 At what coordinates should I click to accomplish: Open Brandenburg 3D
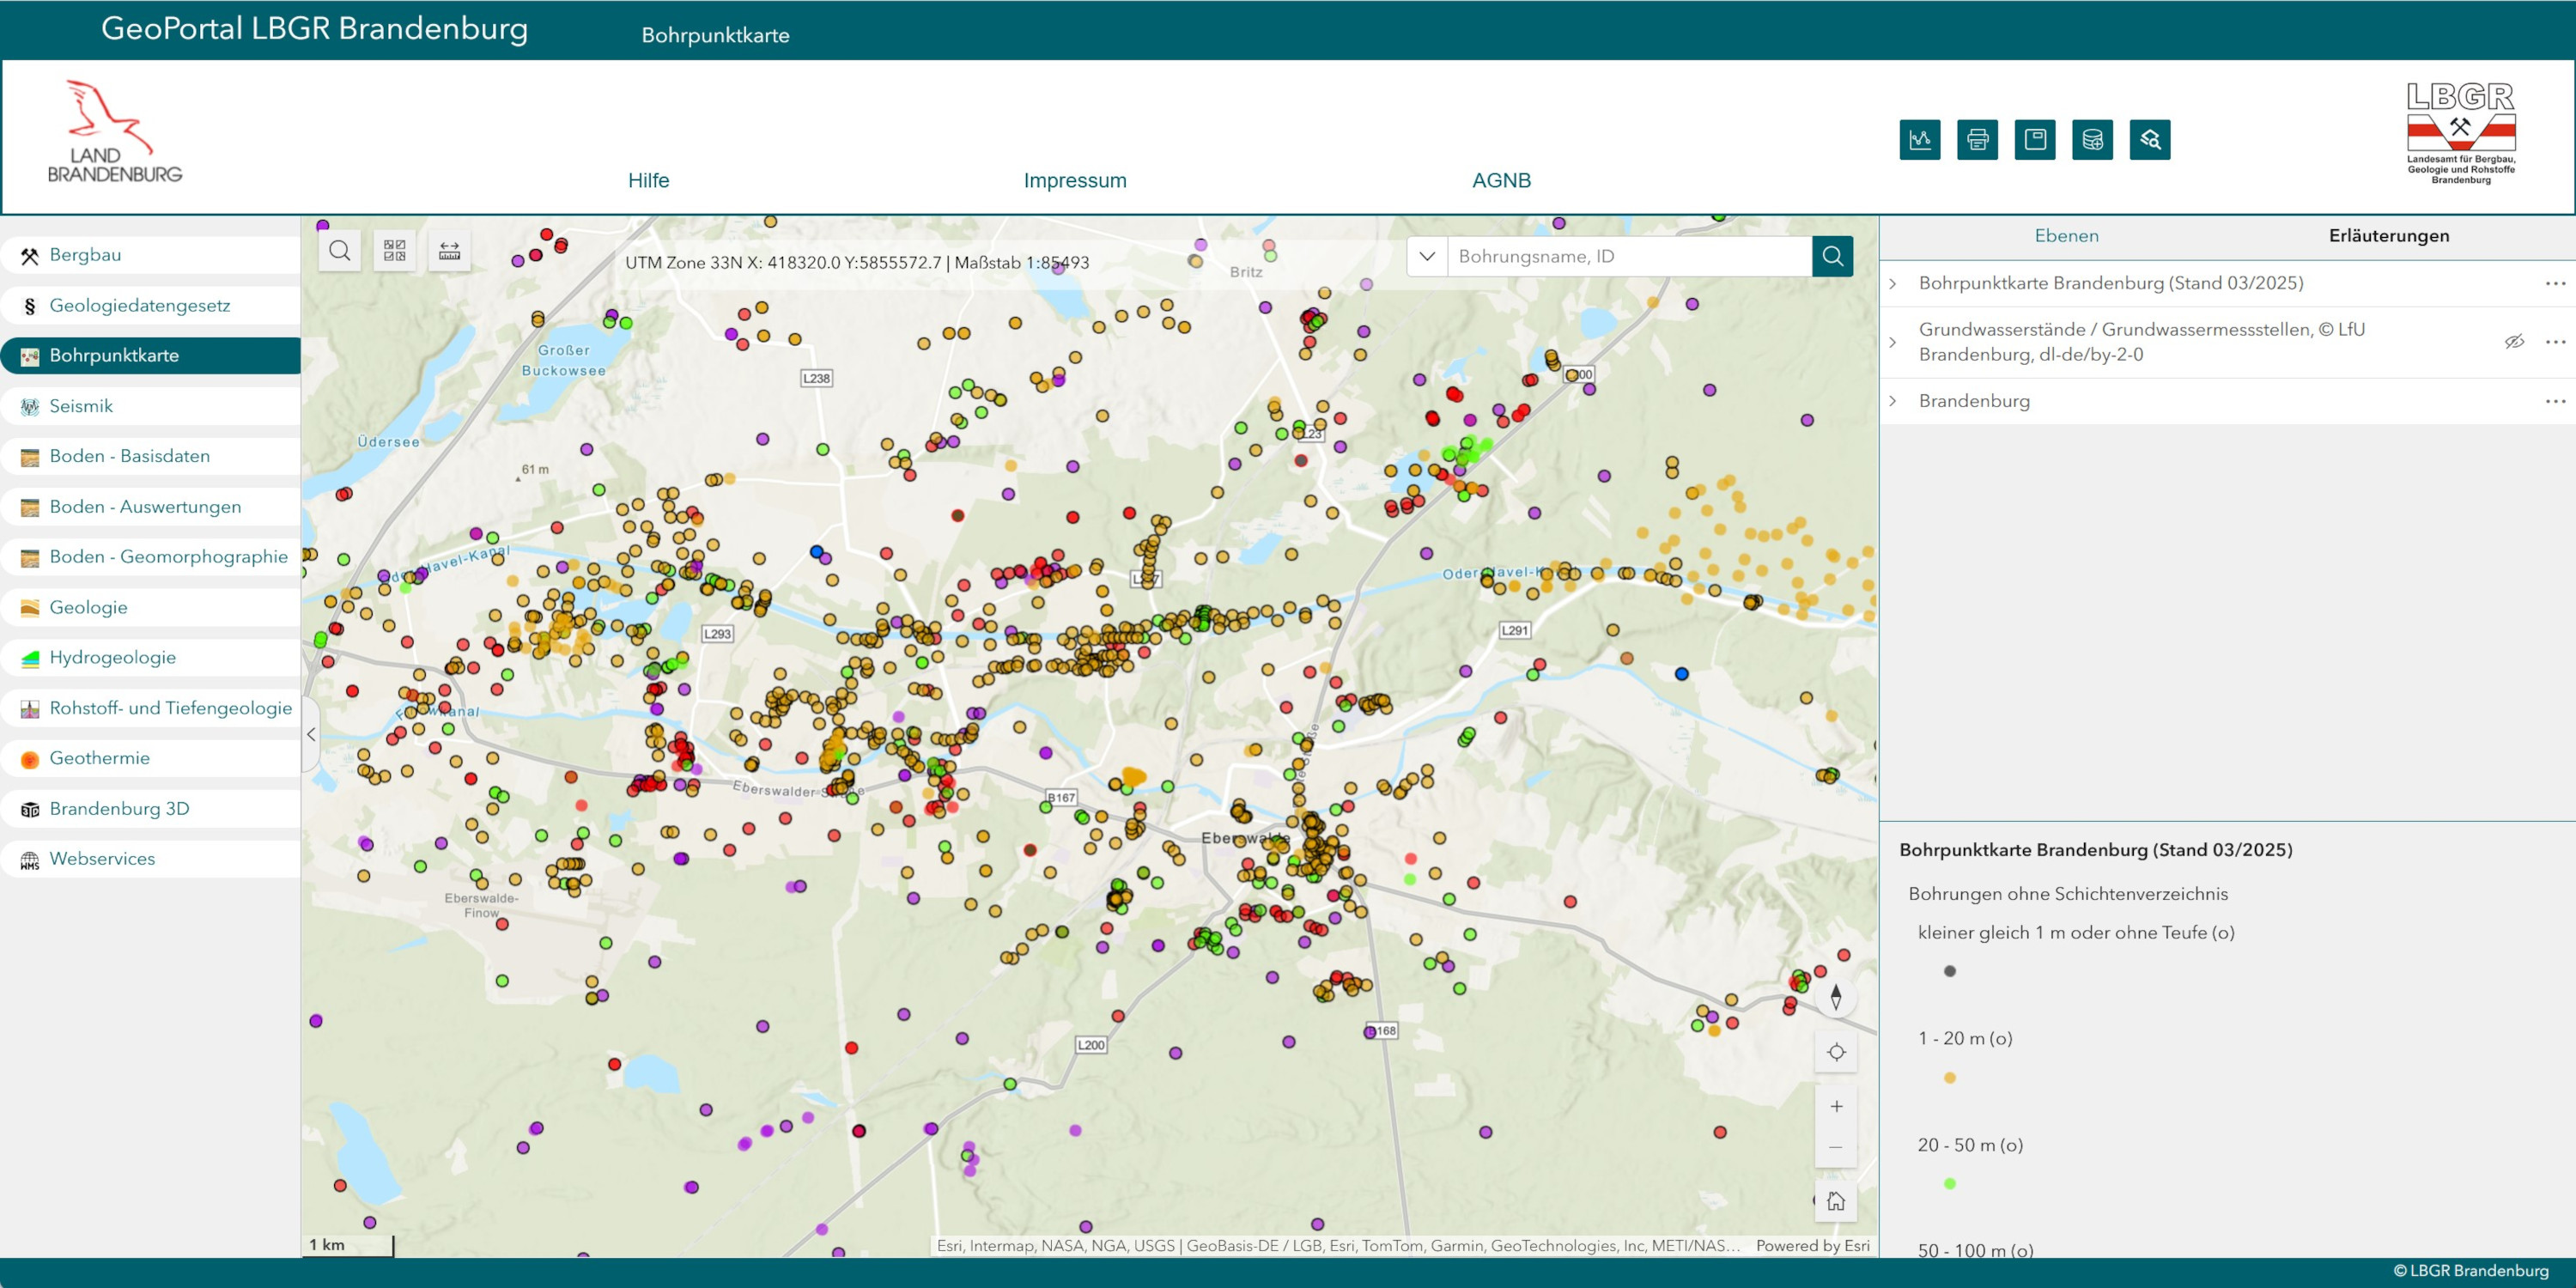[x=150, y=809]
